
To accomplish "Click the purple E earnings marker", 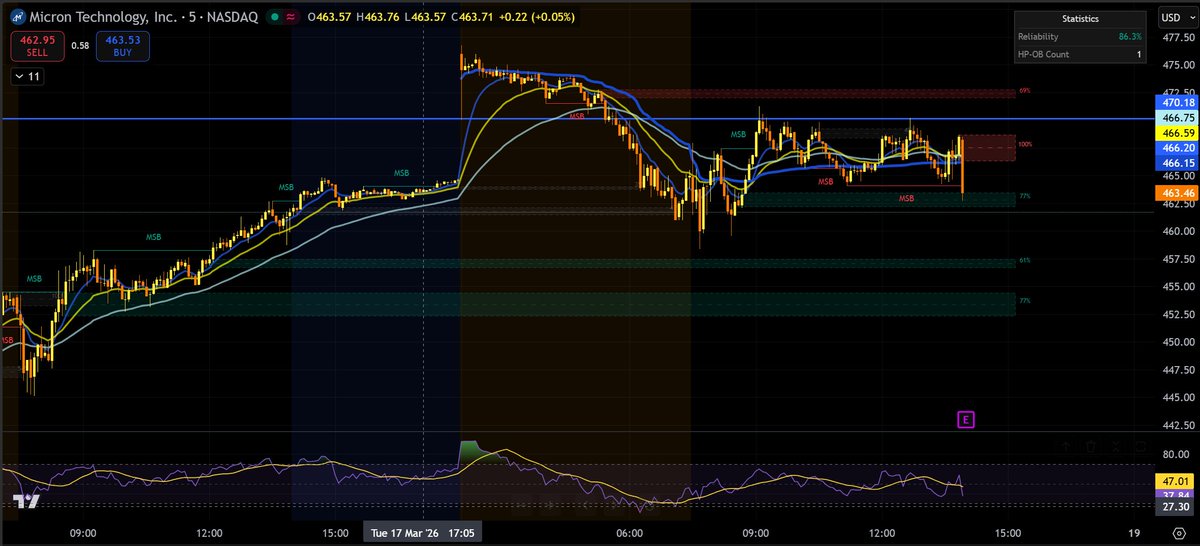I will tap(965, 419).
